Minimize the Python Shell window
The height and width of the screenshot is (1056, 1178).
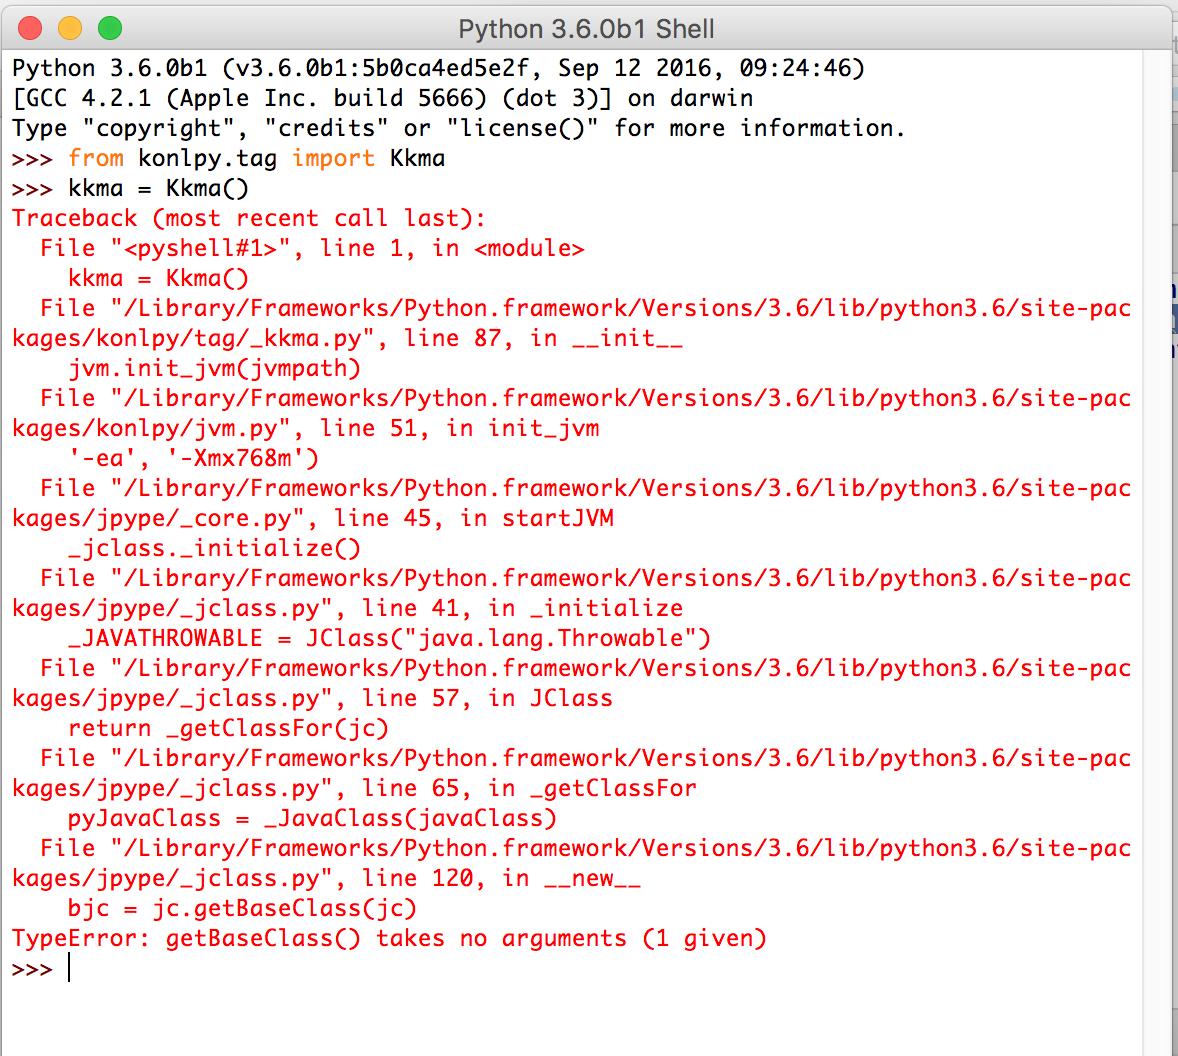point(69,29)
